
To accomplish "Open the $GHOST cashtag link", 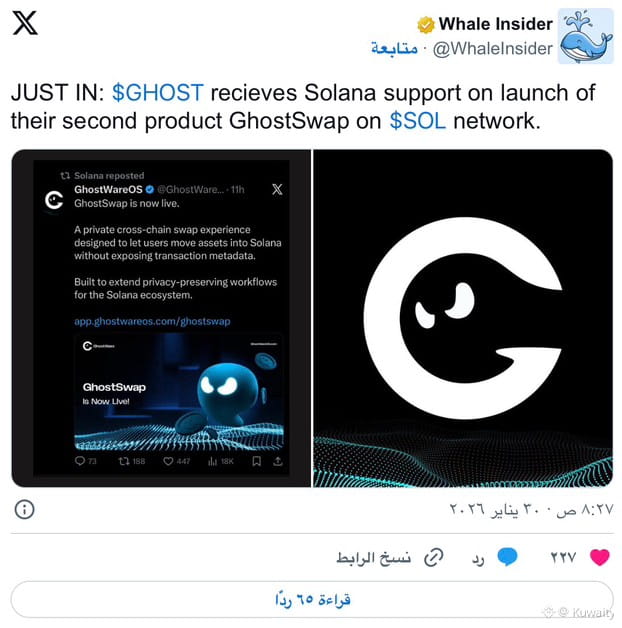I will (x=158, y=93).
